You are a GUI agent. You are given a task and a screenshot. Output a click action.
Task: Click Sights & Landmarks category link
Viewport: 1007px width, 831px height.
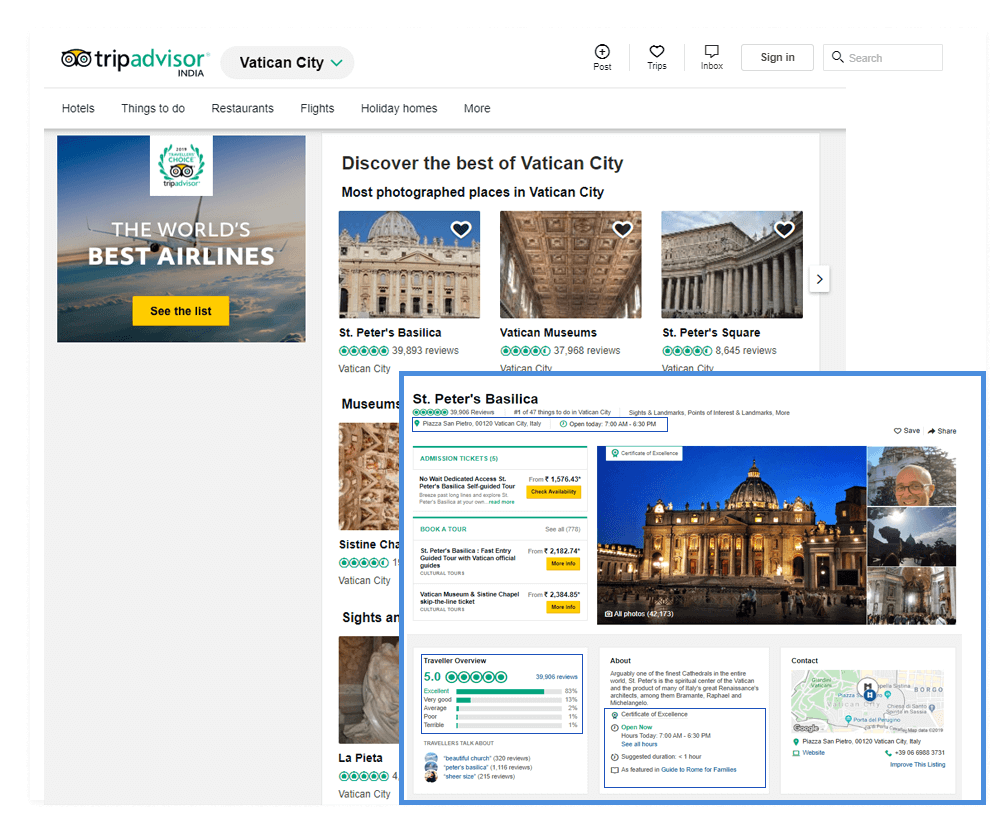(x=656, y=413)
